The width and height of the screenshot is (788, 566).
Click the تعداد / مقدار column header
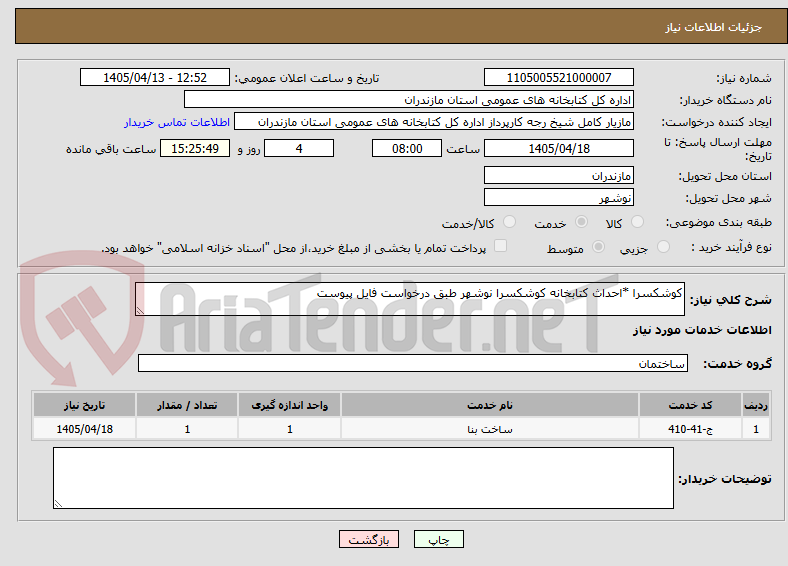[x=187, y=405]
